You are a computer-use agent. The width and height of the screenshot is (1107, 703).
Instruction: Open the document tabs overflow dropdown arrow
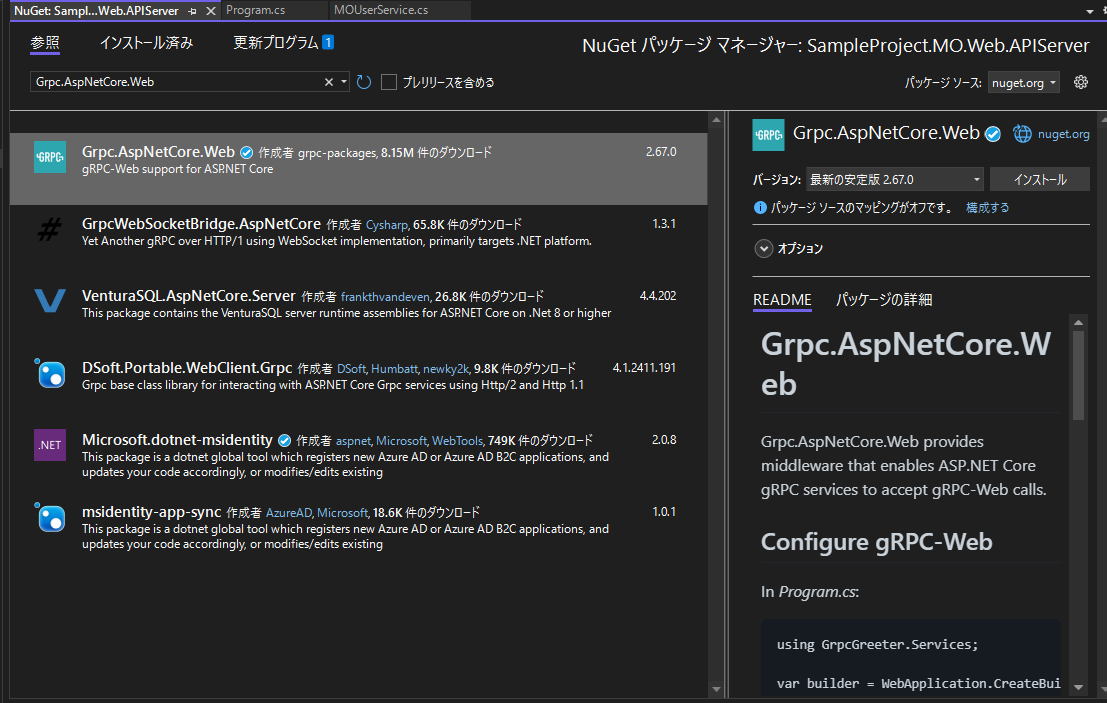[x=1089, y=11]
